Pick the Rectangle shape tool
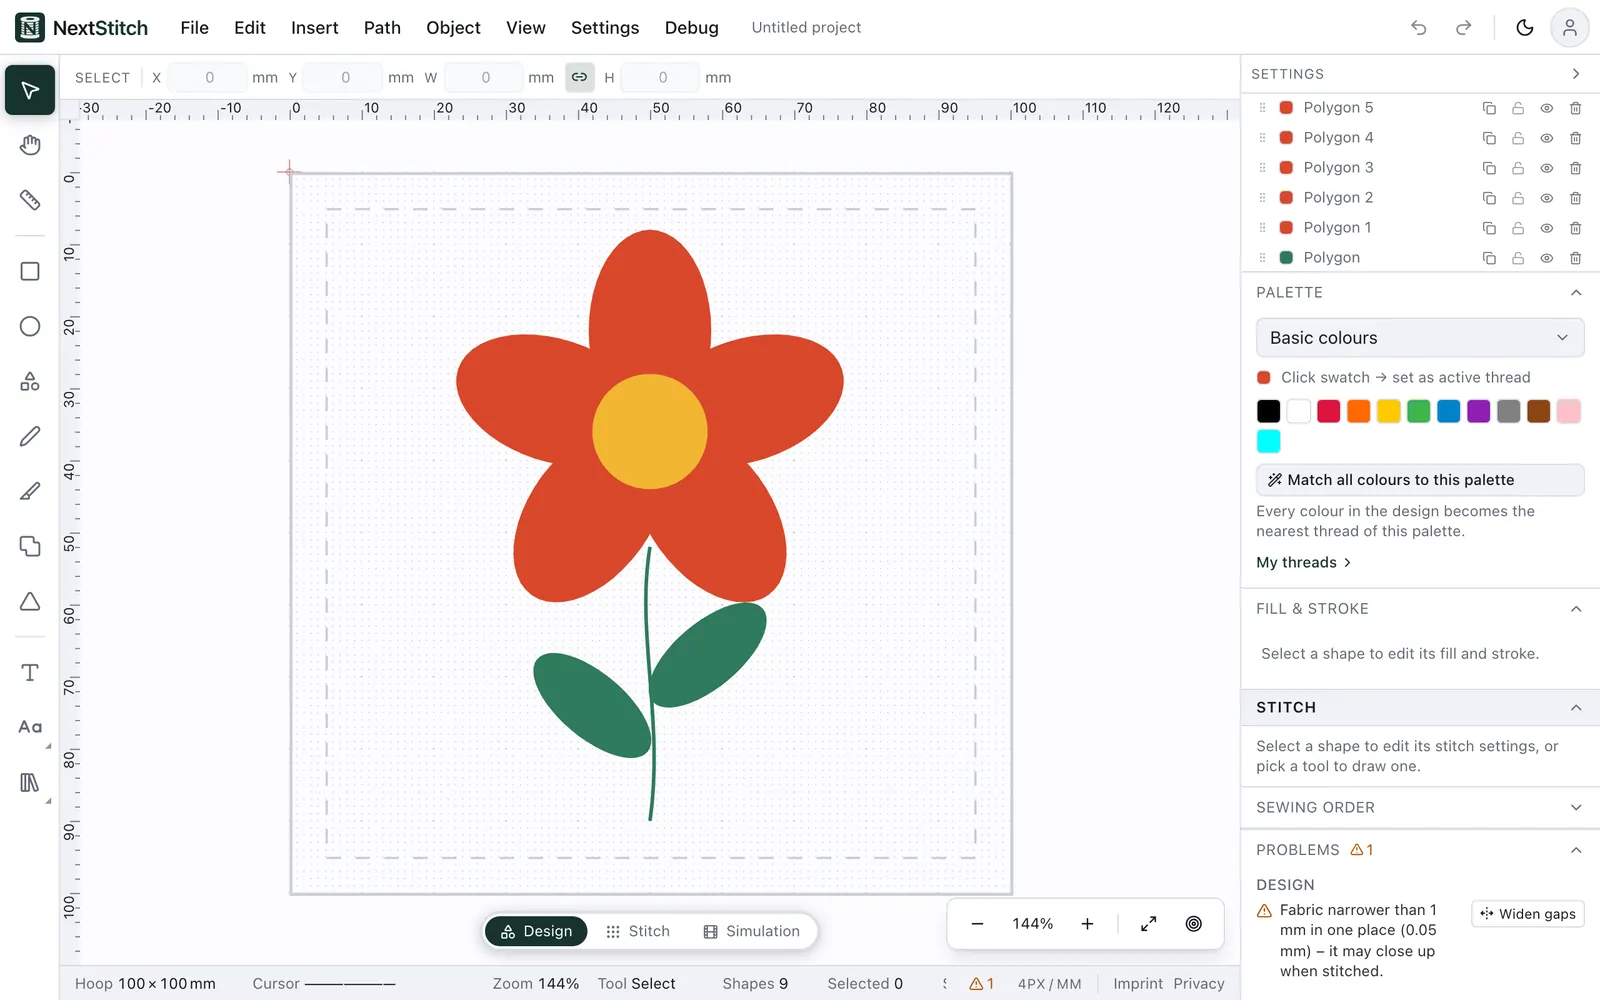Viewport: 1600px width, 1000px height. point(30,272)
